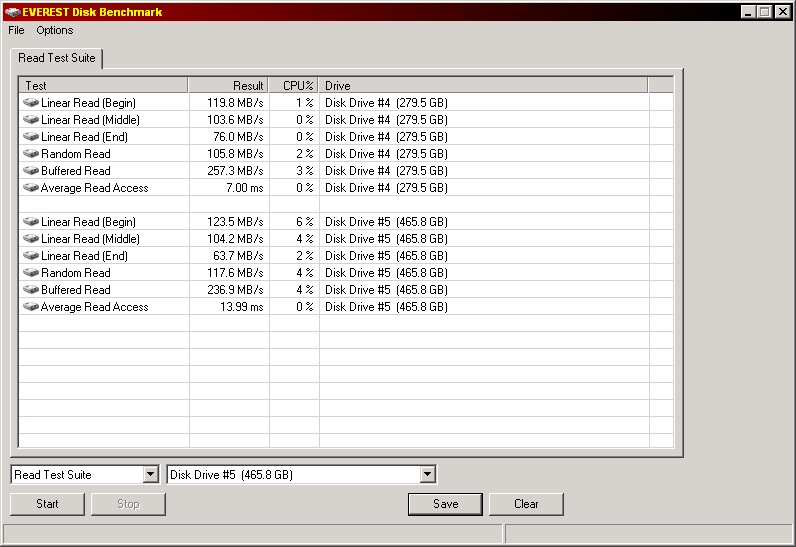The image size is (796, 547).
Task: Sort by the CPU% column header
Action: coord(294,85)
